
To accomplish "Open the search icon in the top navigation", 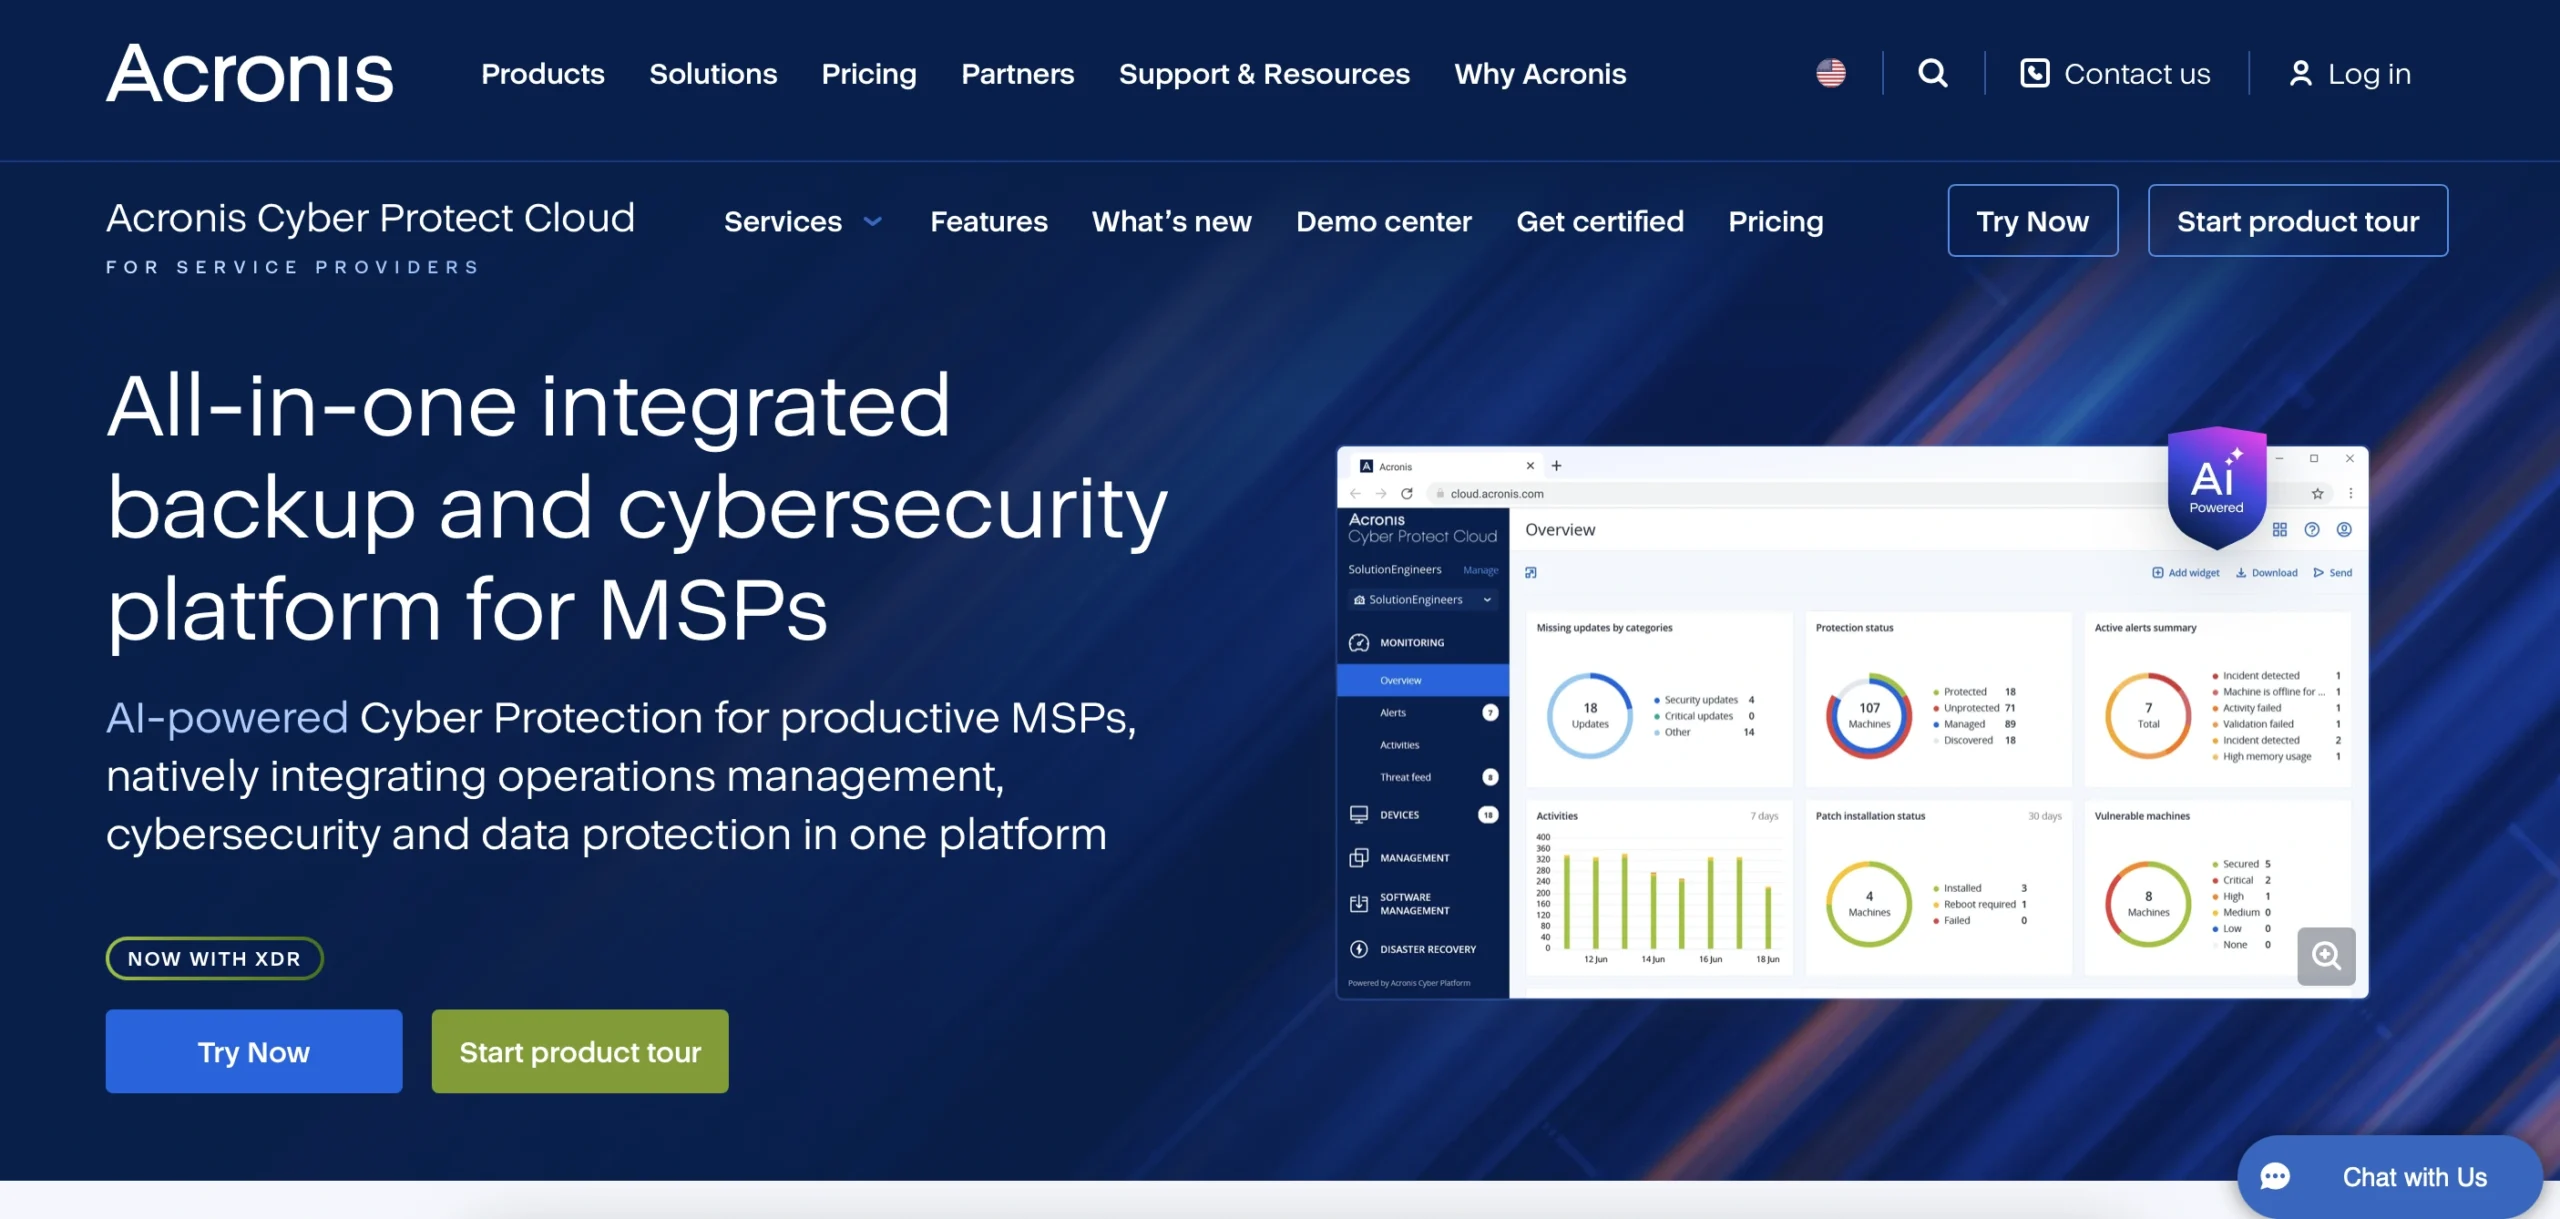I will (x=1932, y=73).
